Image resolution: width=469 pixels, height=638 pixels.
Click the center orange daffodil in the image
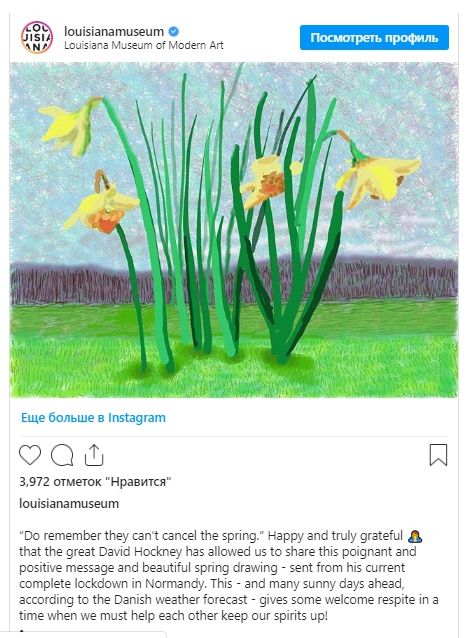click(268, 181)
